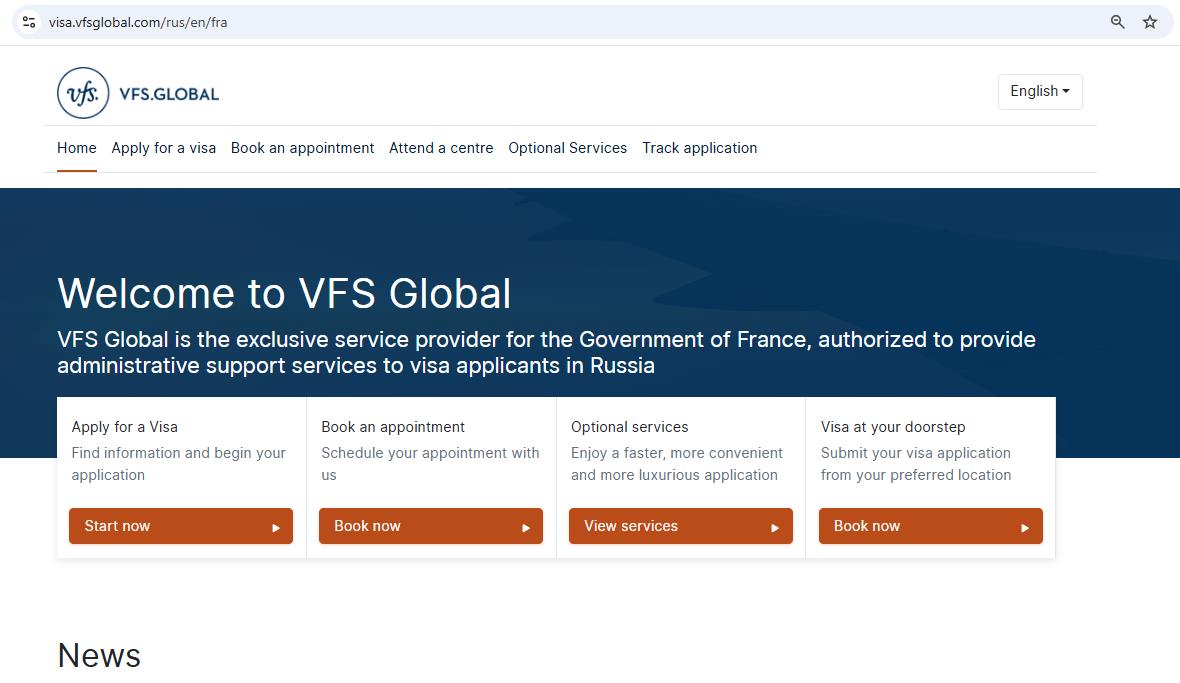The image size is (1180, 683).
Task: Click the Optional services card title
Action: [629, 426]
